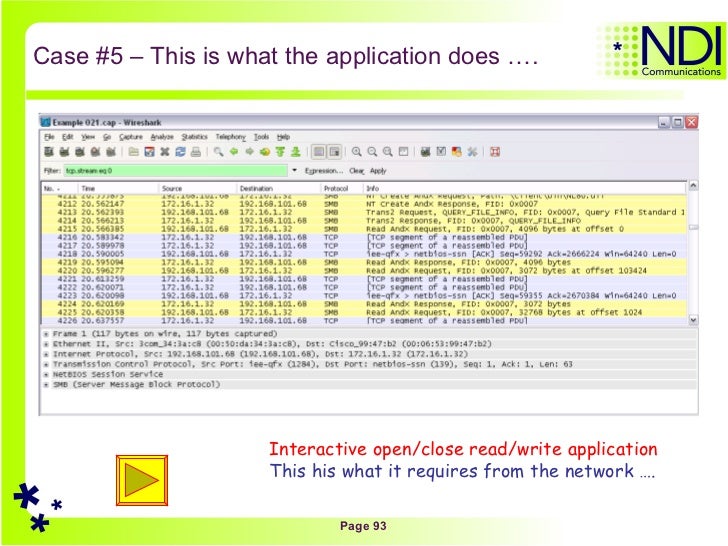
Task: Jump to first packet icon
Action: pyautogui.click(x=280, y=152)
